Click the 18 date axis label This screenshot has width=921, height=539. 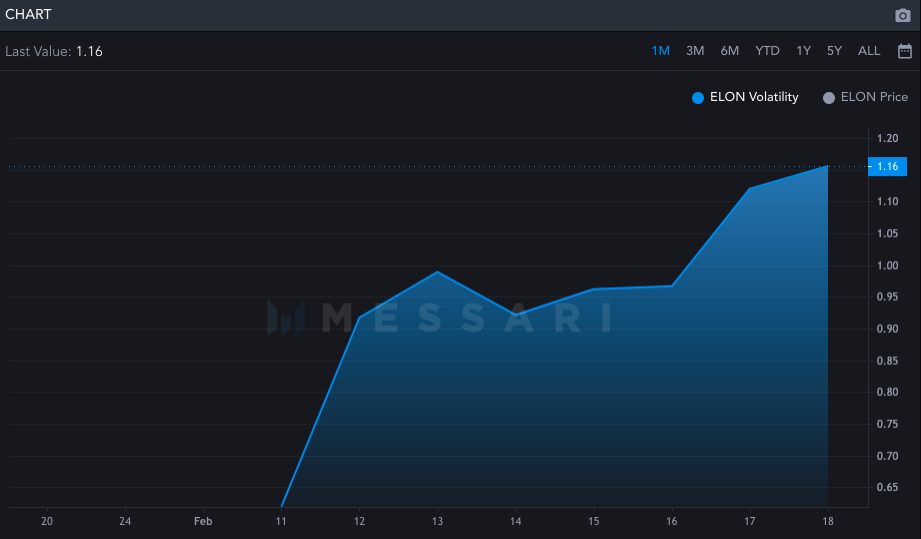pos(828,521)
